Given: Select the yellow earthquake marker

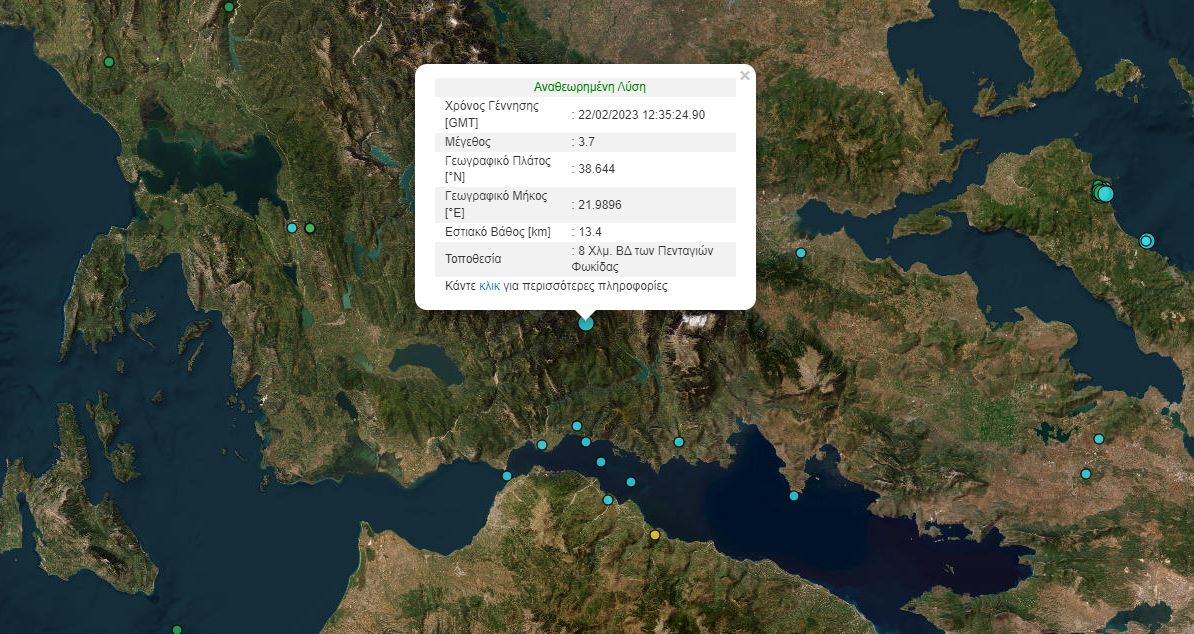Looking at the screenshot, I should 655,535.
